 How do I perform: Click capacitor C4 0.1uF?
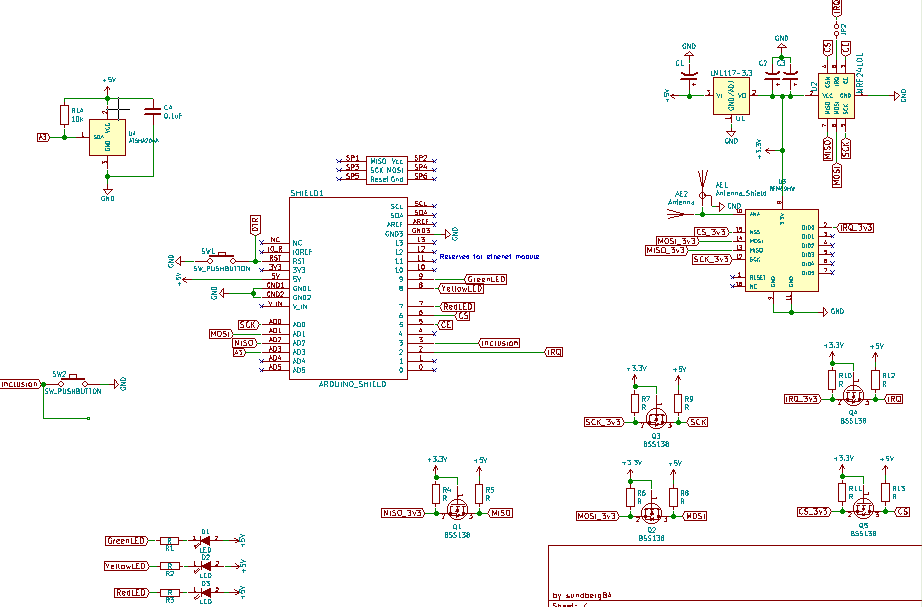pos(151,111)
